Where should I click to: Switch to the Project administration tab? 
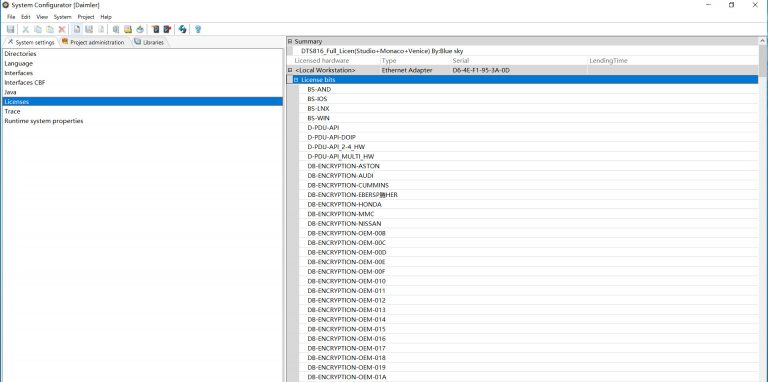click(x=93, y=42)
